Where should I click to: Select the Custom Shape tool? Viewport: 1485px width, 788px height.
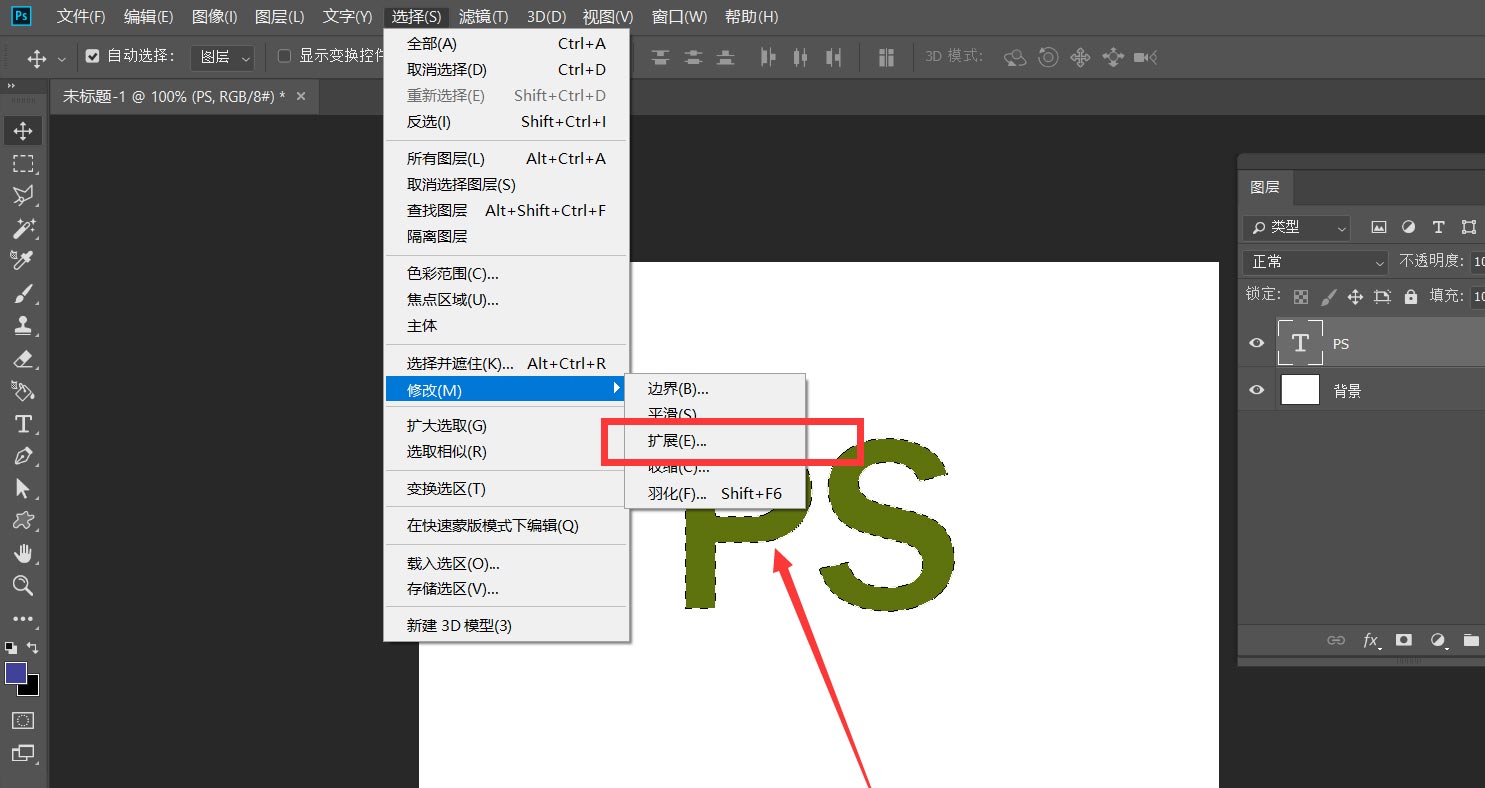(23, 521)
